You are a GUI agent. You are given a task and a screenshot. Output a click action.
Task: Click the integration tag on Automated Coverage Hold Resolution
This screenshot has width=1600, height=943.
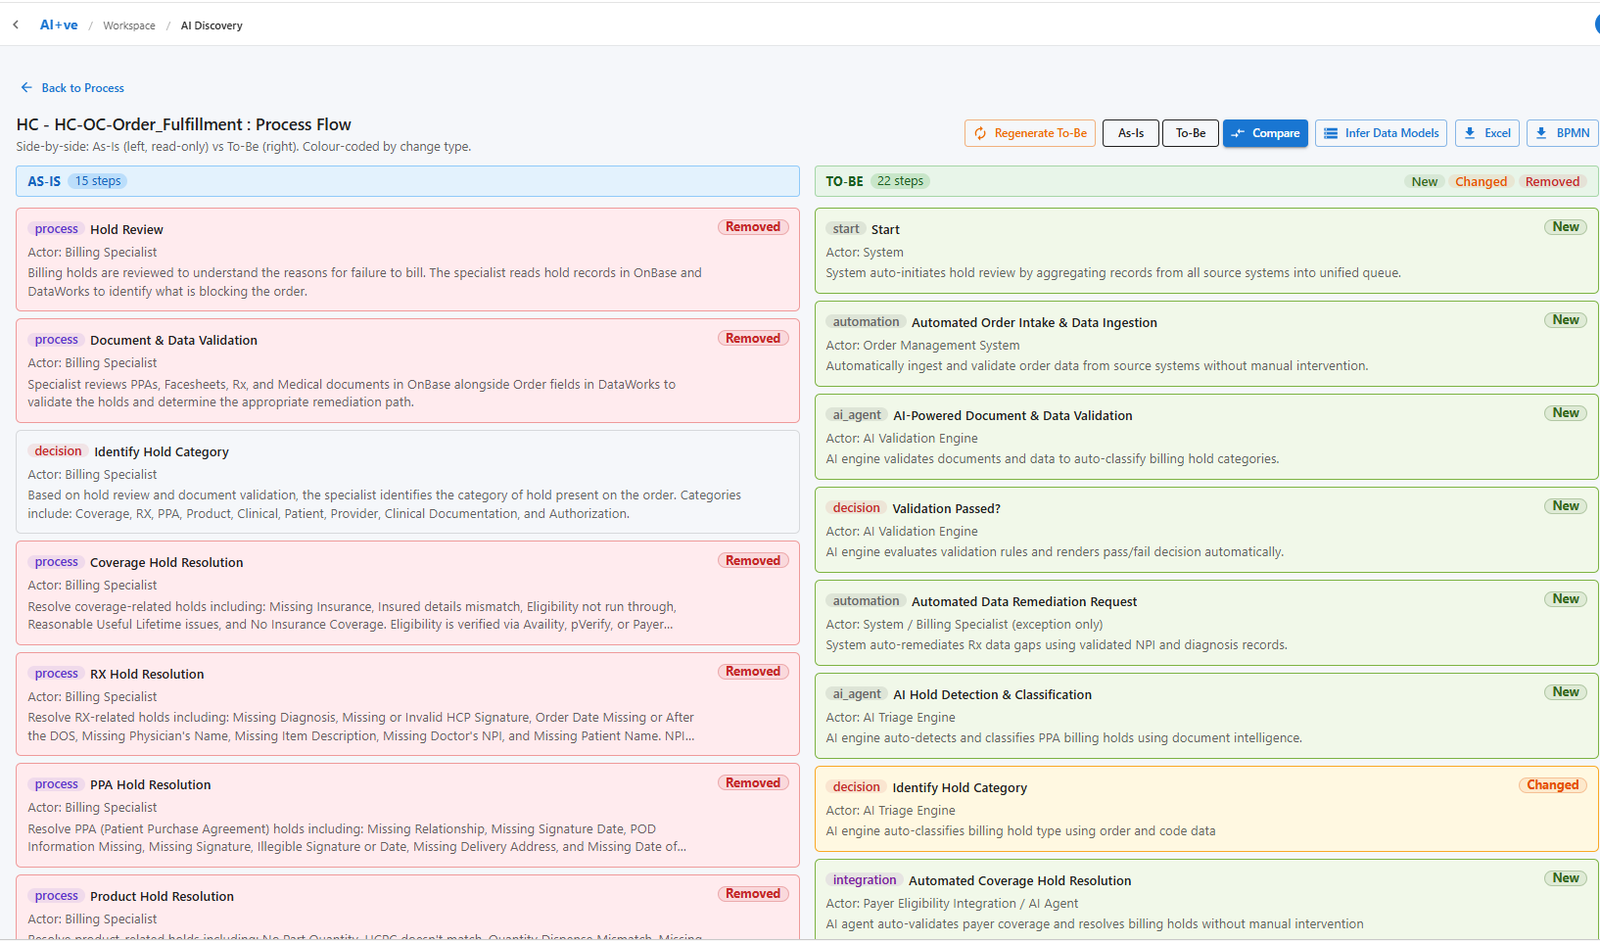tap(864, 880)
